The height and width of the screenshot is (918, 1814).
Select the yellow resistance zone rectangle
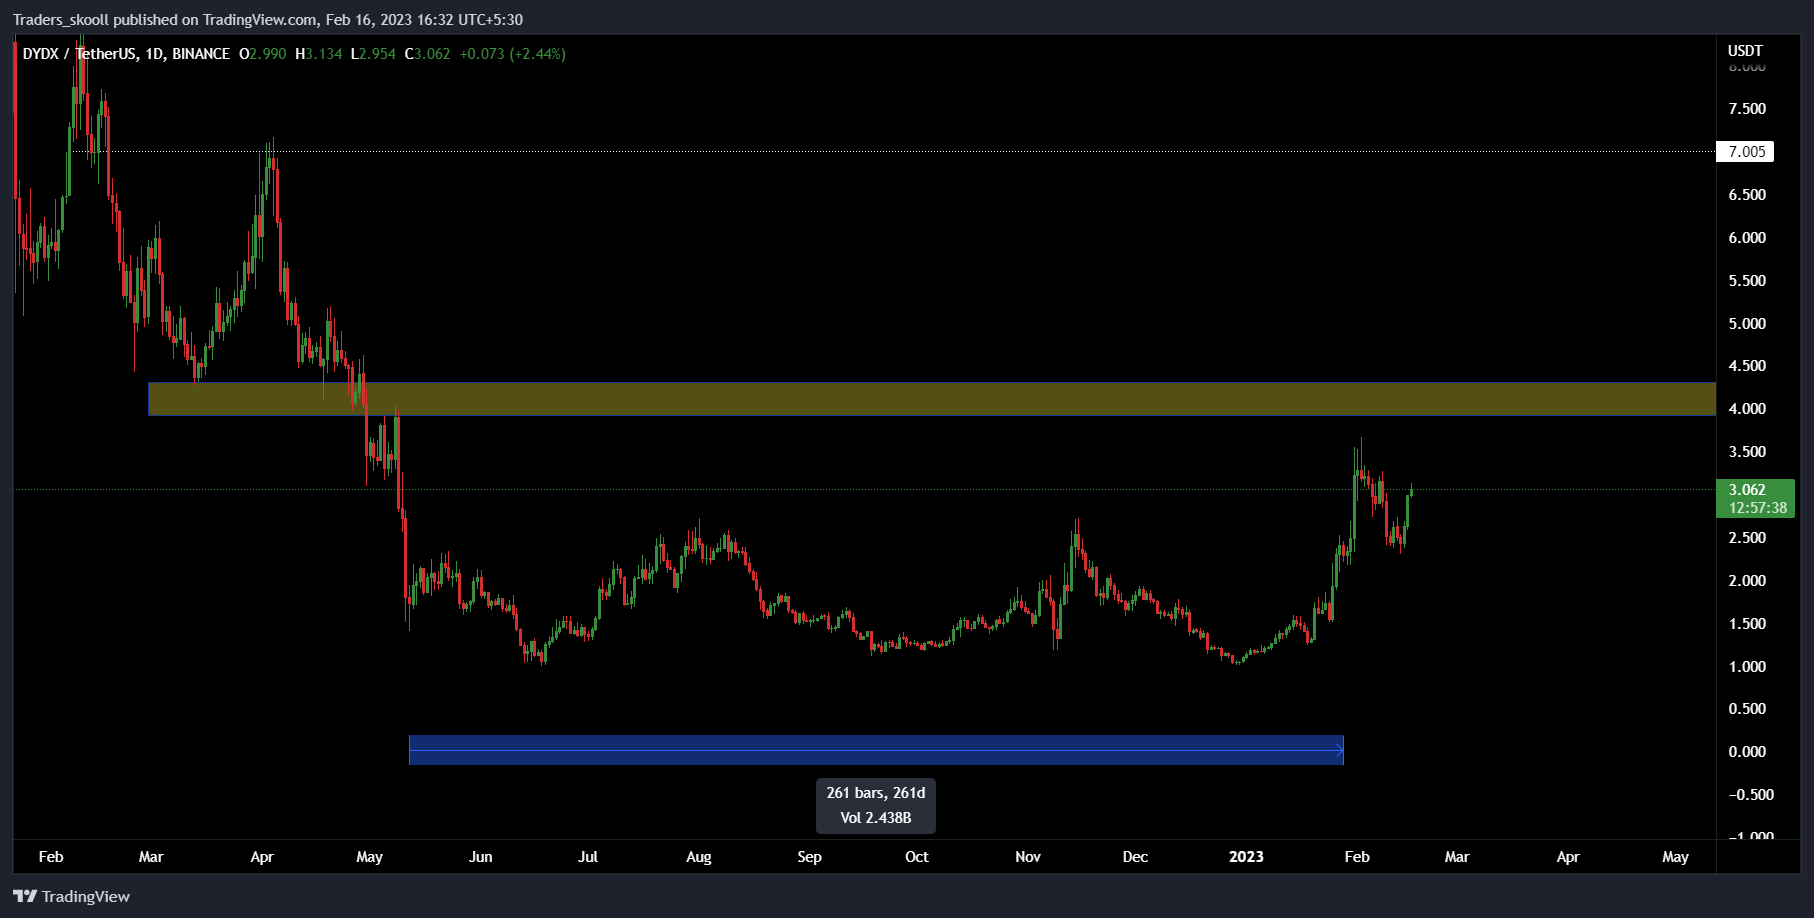pyautogui.click(x=932, y=399)
